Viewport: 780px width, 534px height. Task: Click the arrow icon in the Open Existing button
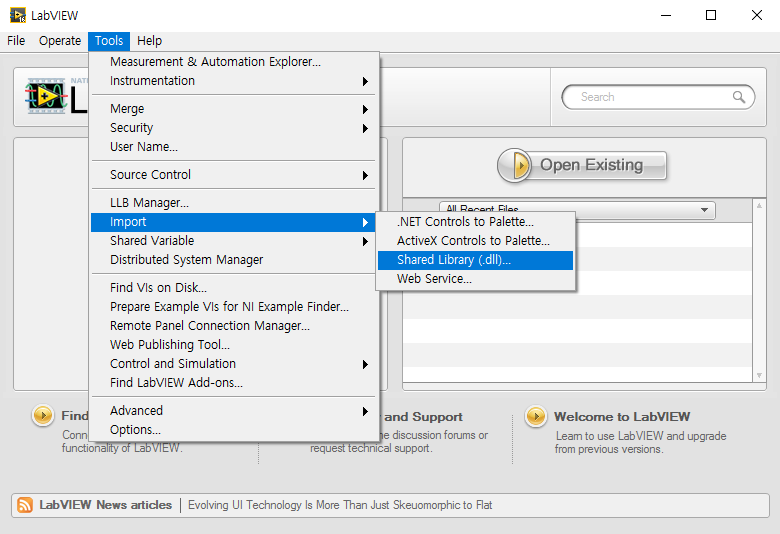pyautogui.click(x=516, y=165)
